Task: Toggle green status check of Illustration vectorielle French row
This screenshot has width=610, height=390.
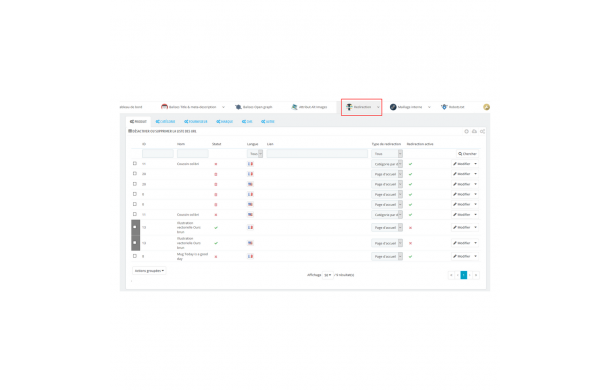Action: tap(216, 227)
